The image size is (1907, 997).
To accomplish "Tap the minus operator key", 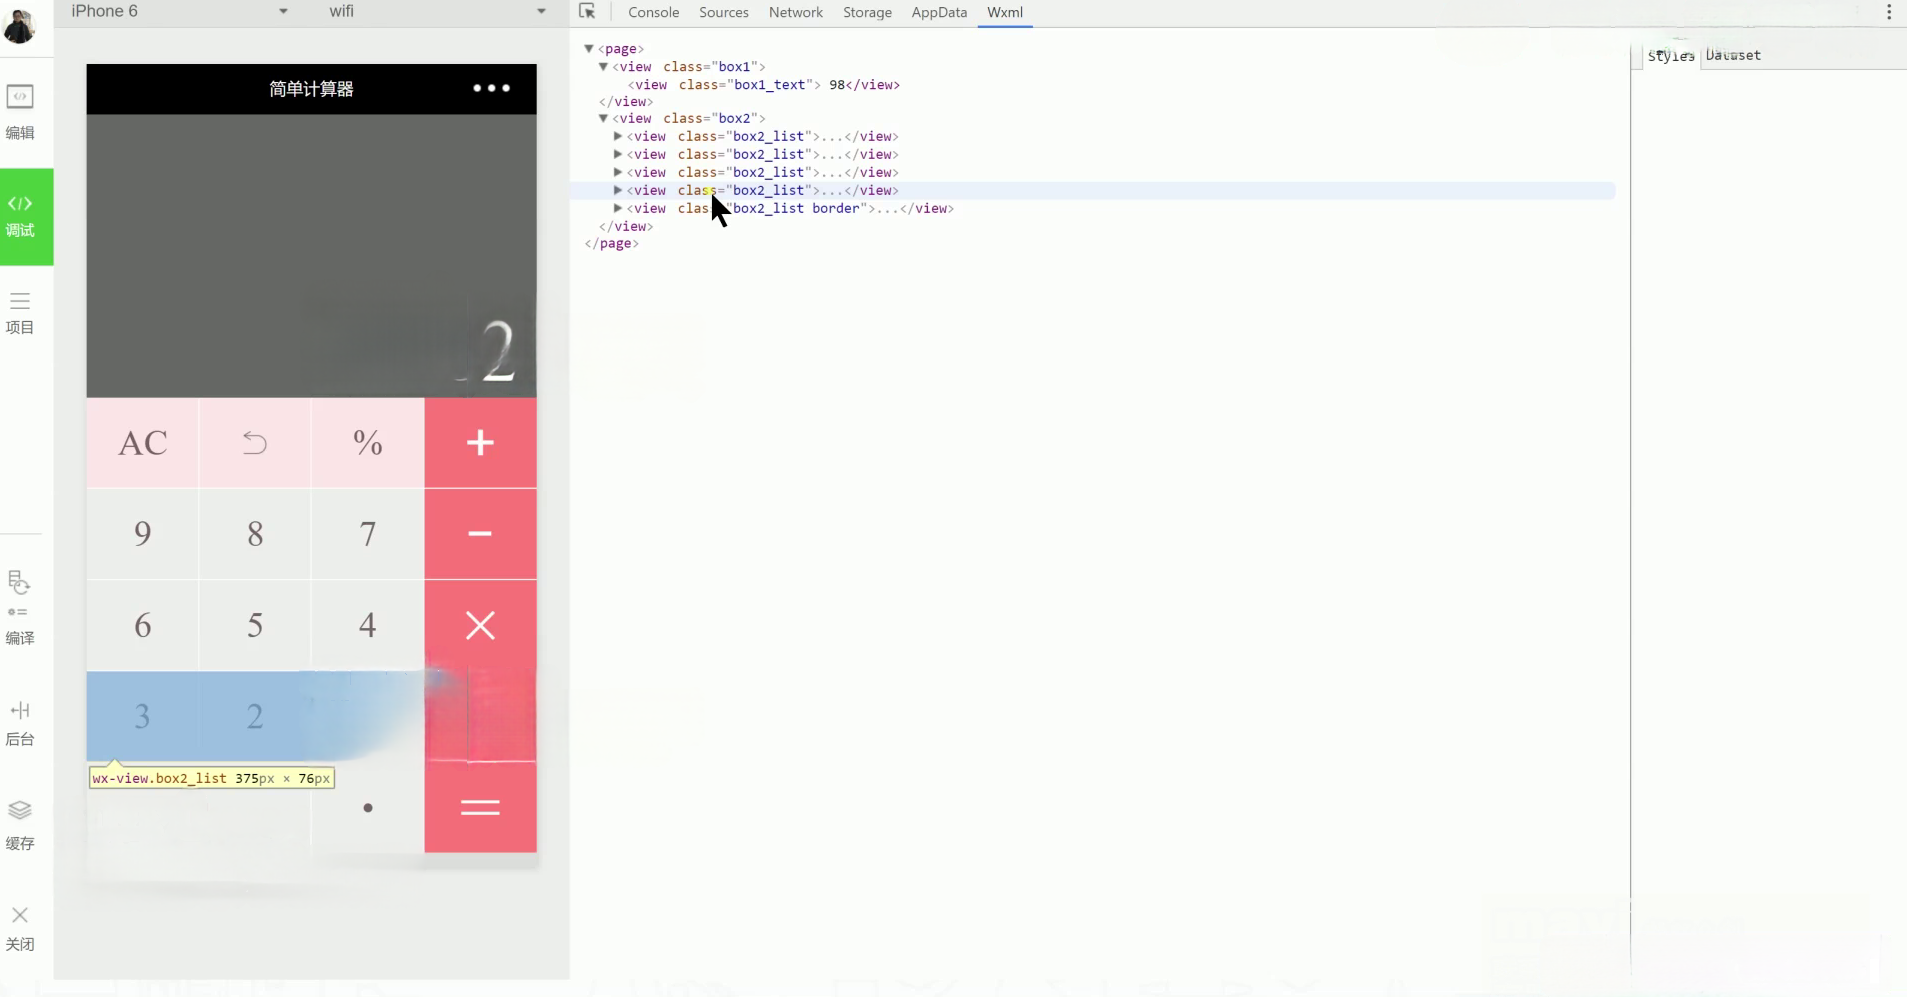I will 480,534.
